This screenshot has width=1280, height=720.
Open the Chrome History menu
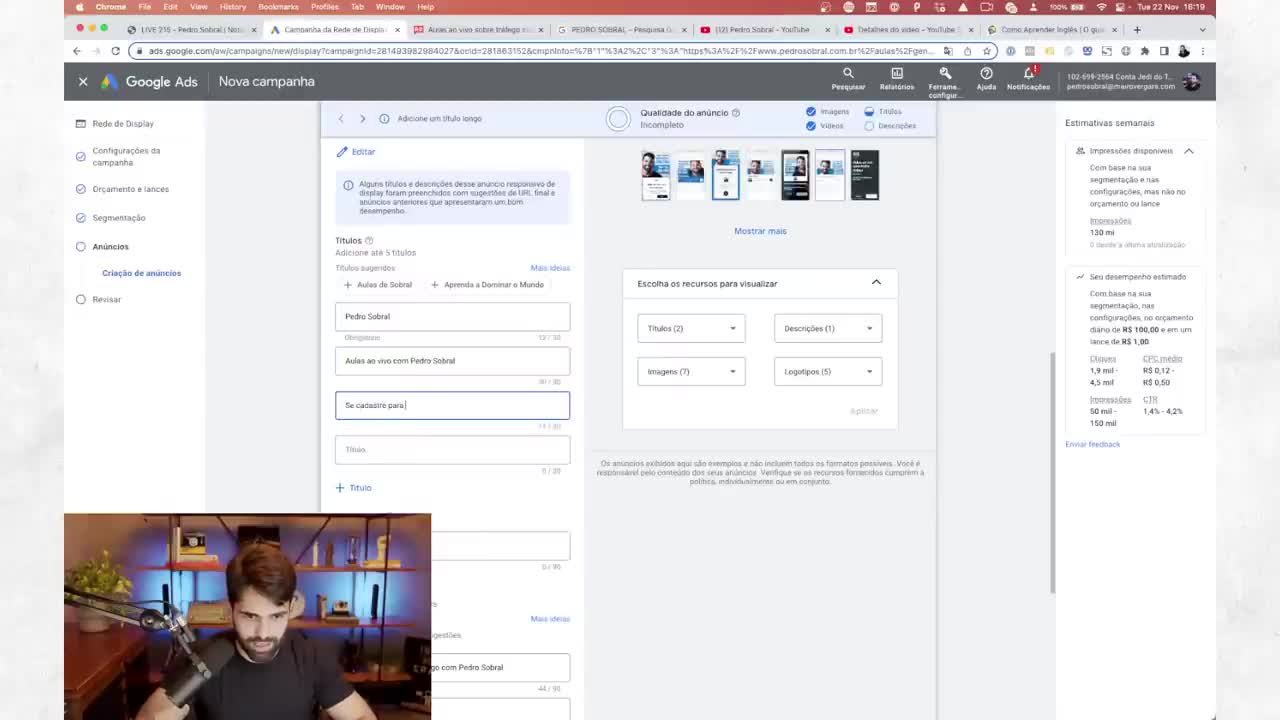pyautogui.click(x=232, y=7)
